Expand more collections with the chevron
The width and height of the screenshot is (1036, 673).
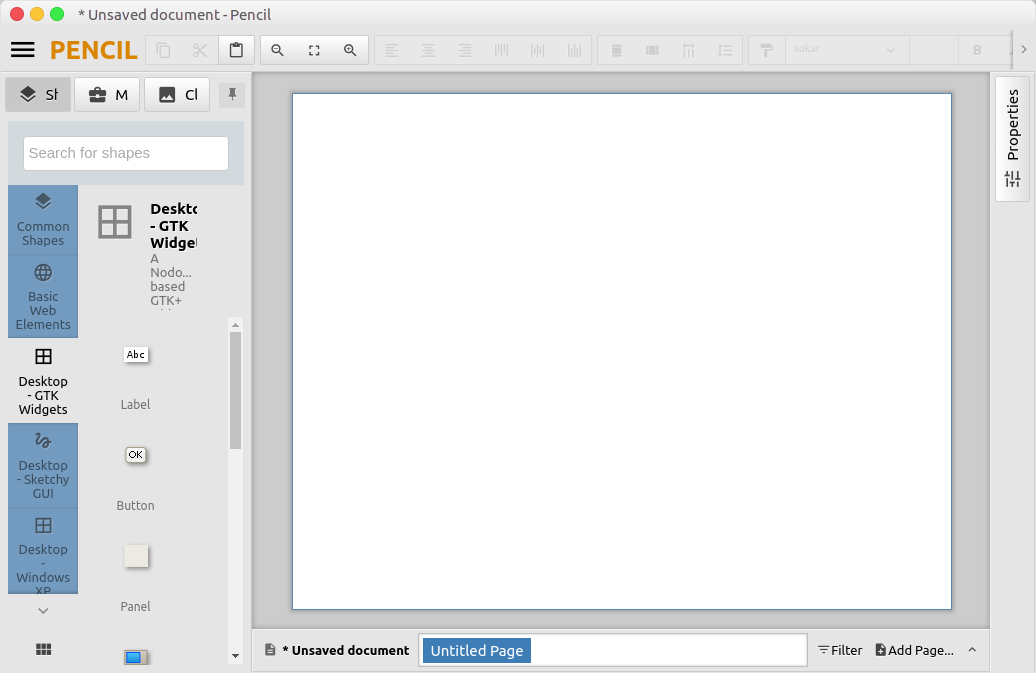click(43, 610)
